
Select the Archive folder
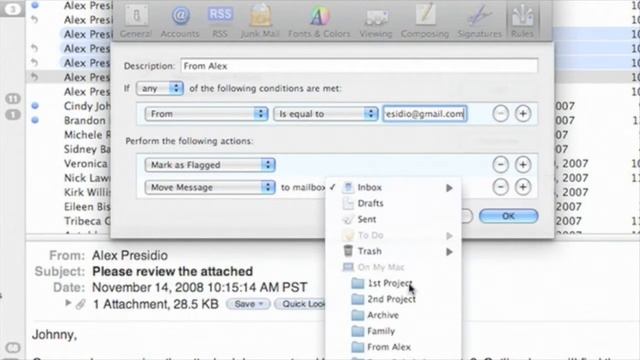(x=393, y=315)
